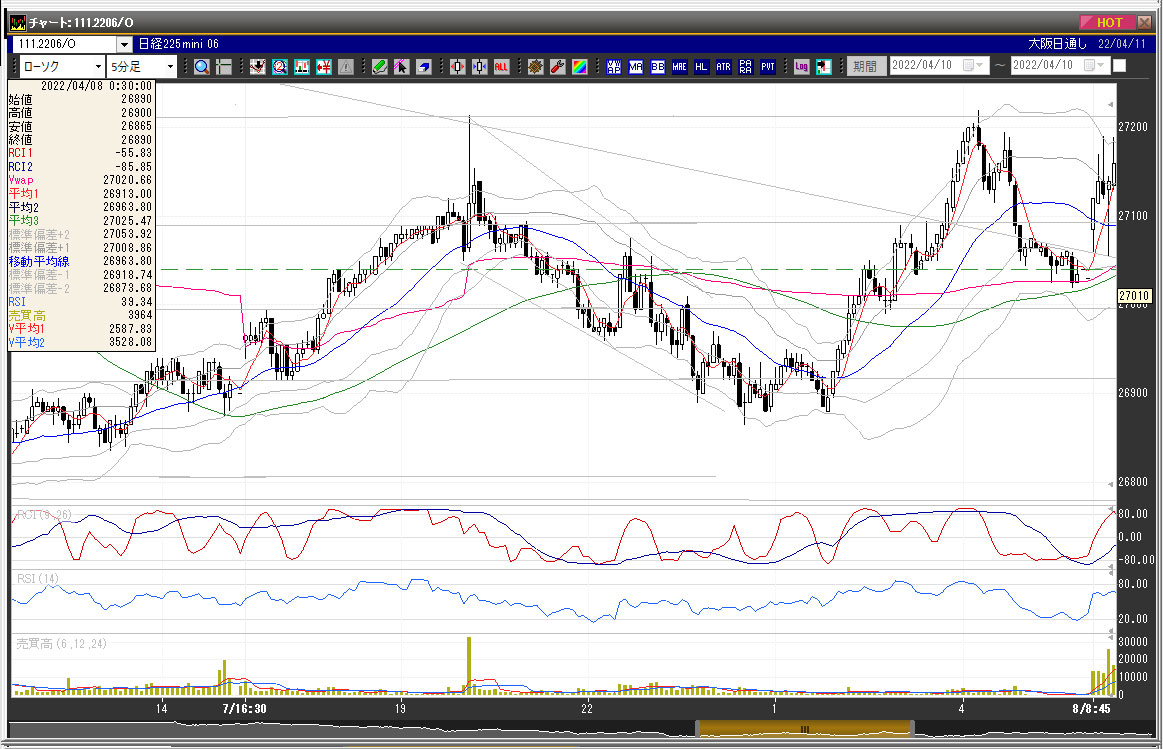
Task: Open the end date calendar dropdown
Action: pos(1095,65)
